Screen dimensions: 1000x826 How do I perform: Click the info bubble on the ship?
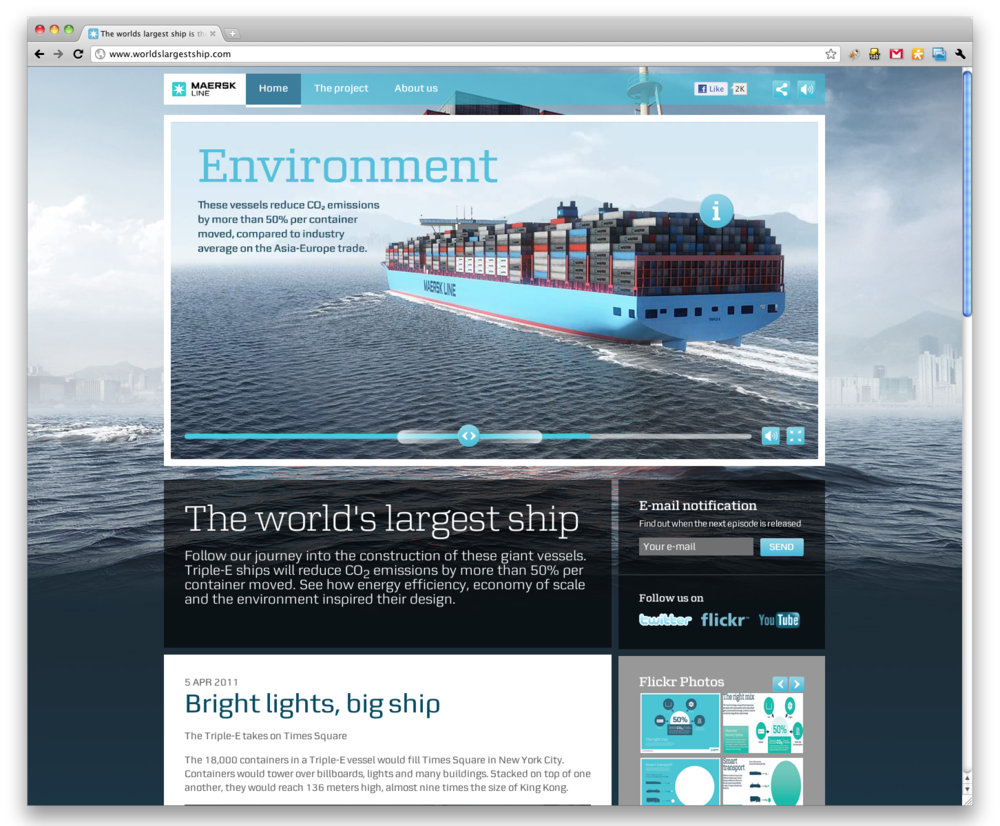click(716, 210)
